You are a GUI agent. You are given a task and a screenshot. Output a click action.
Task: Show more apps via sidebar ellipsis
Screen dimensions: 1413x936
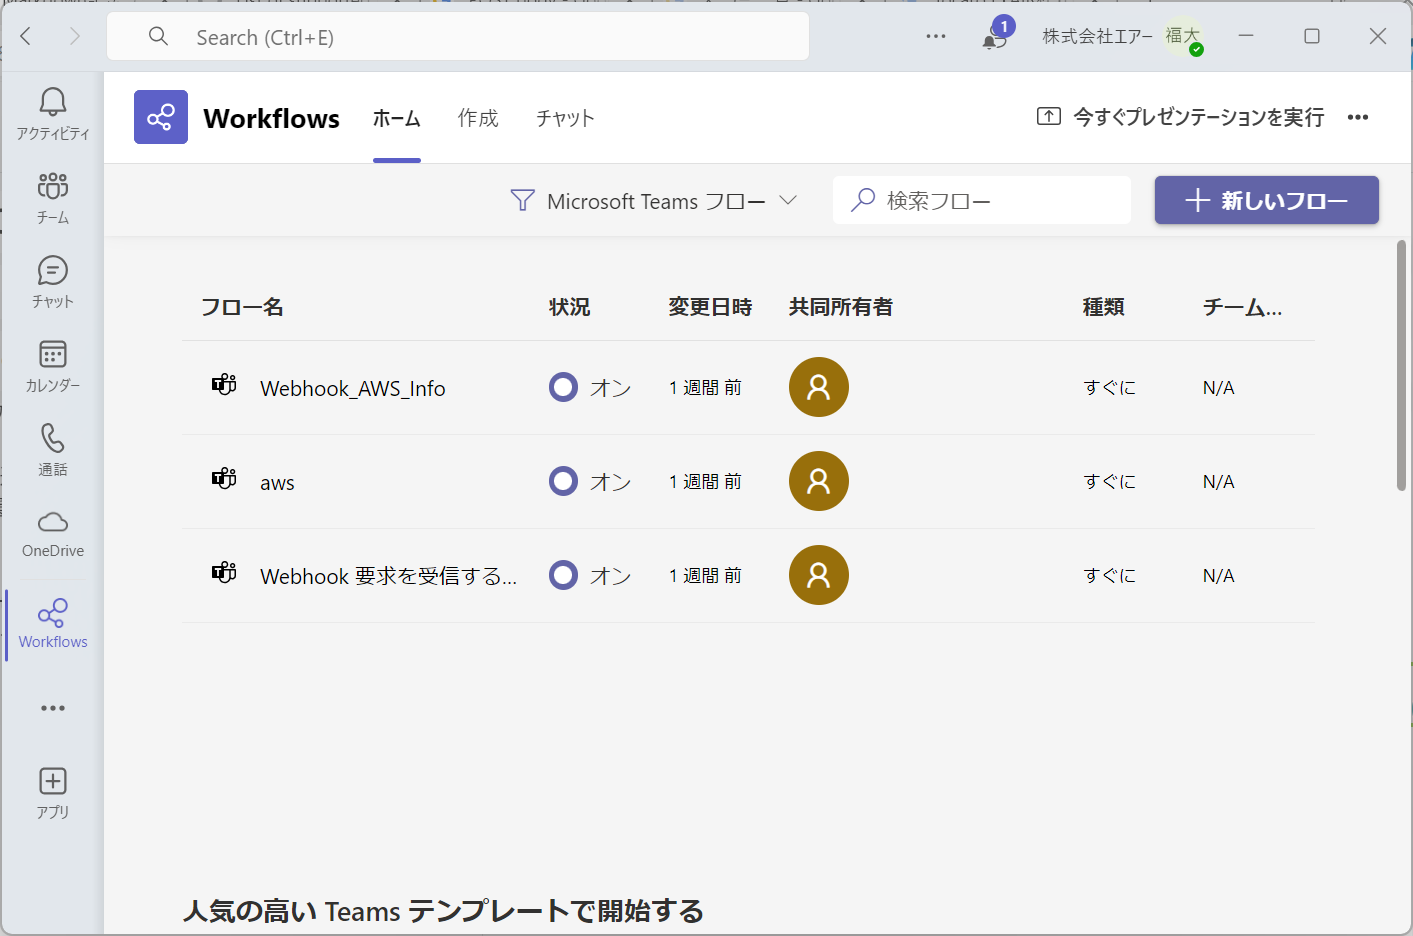(x=53, y=708)
